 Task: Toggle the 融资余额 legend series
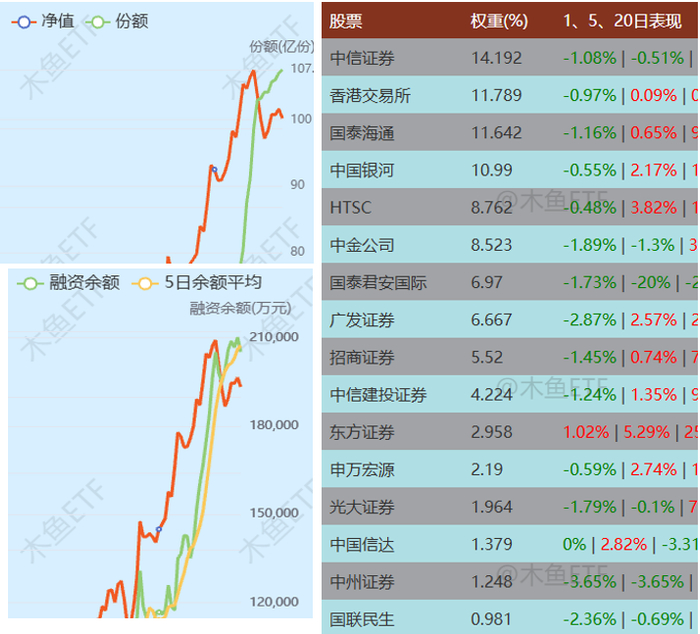tap(68, 282)
